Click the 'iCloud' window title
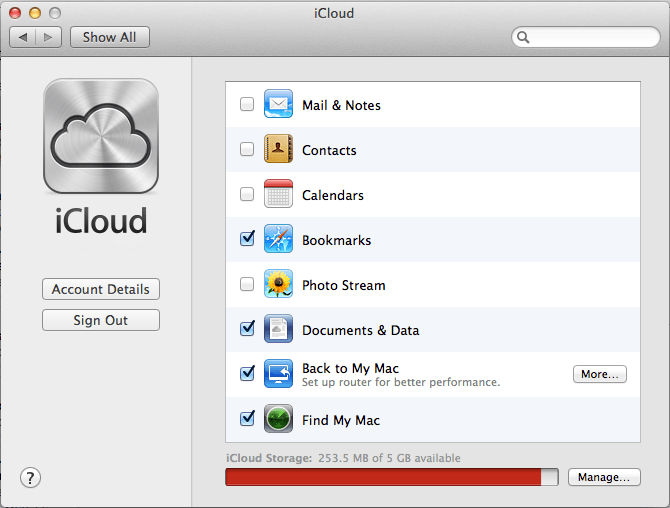The width and height of the screenshot is (670, 508). 334,13
